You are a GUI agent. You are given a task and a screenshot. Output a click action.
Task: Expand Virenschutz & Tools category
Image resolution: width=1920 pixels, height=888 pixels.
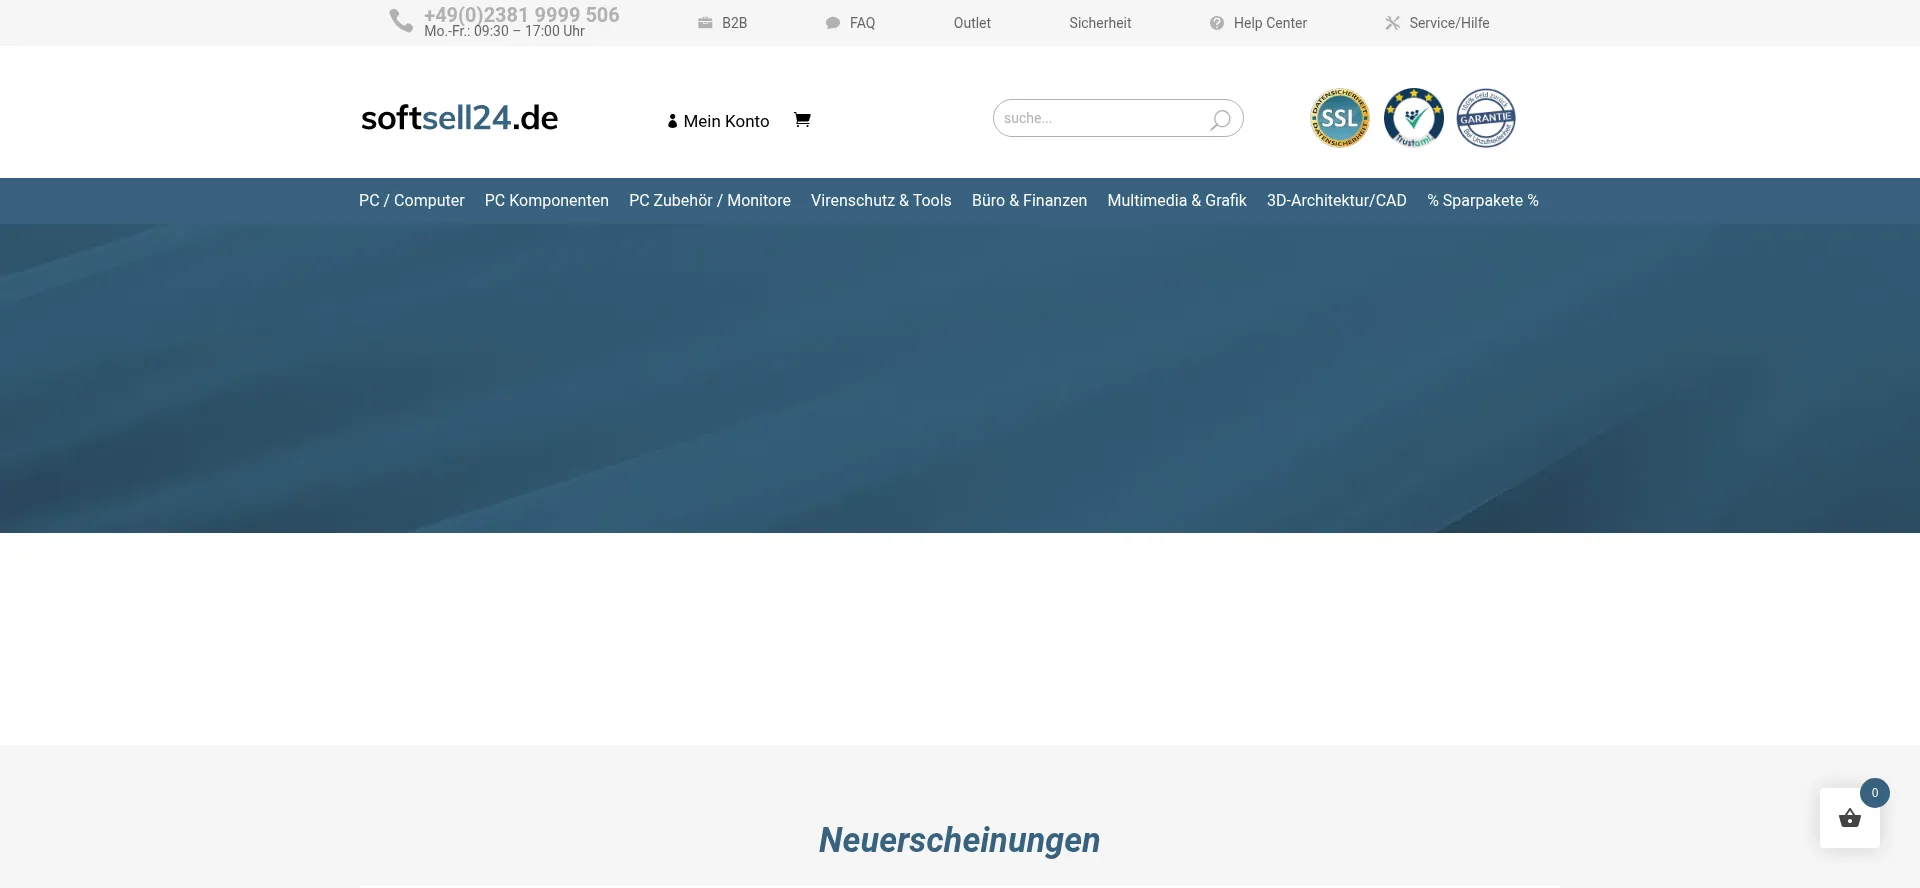click(880, 200)
